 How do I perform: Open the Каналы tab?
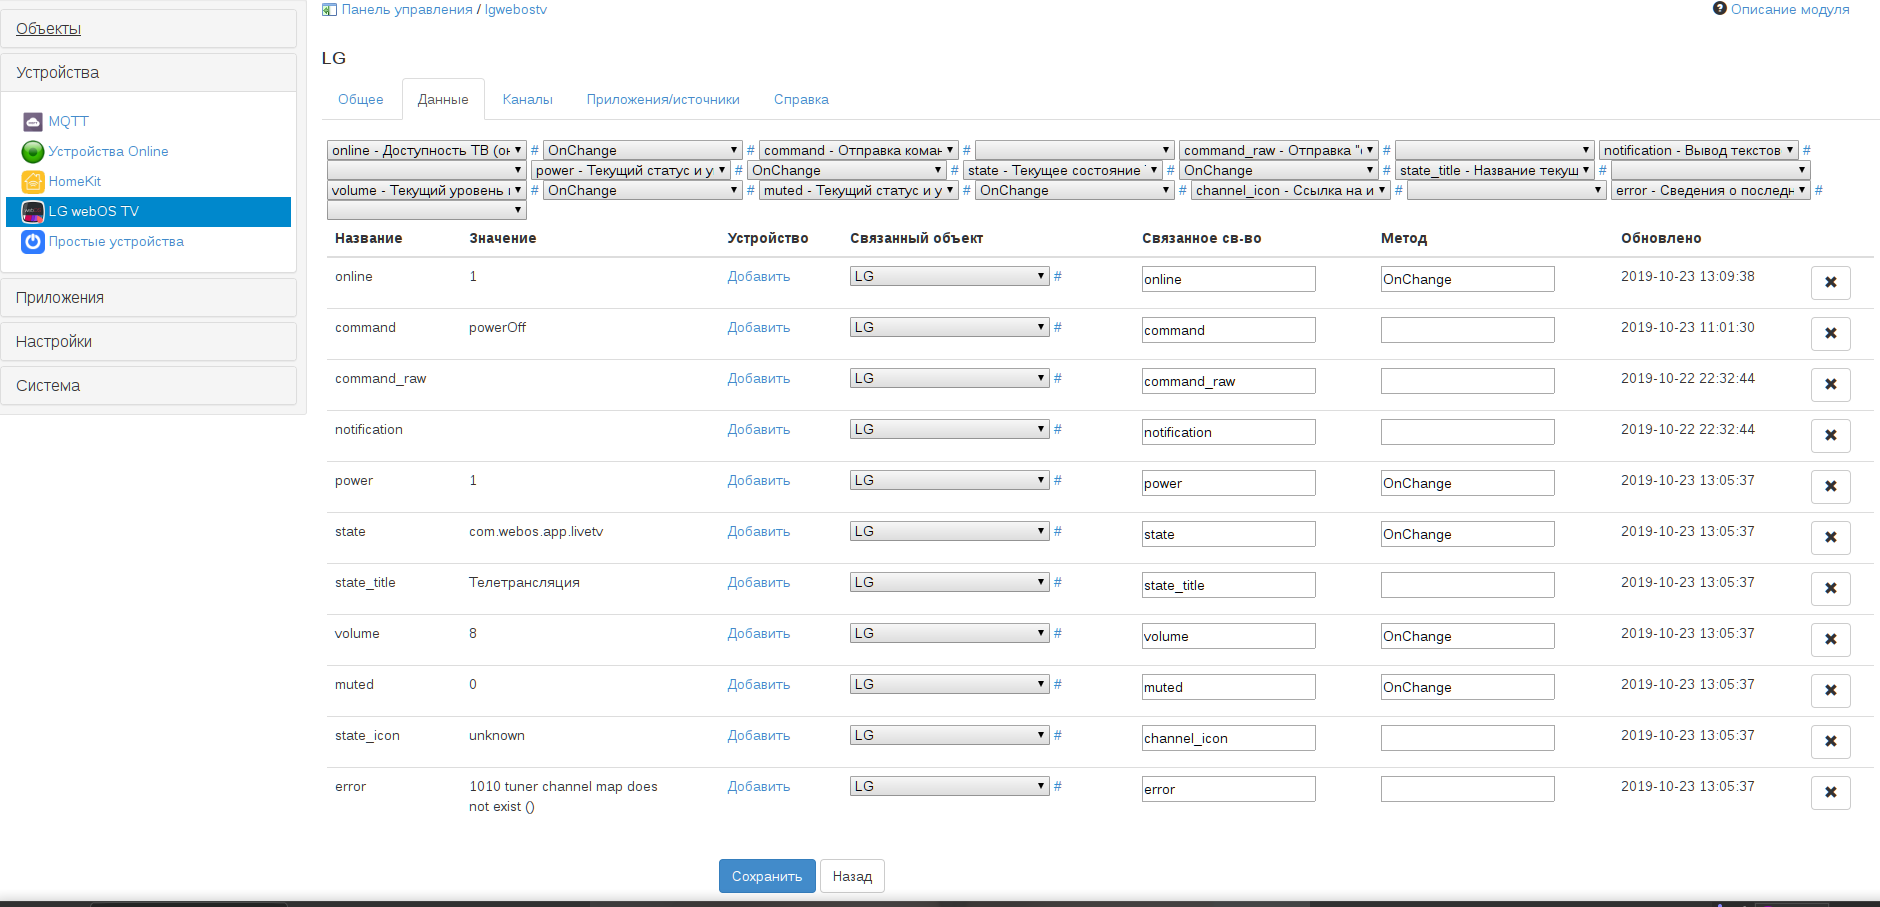pos(528,100)
